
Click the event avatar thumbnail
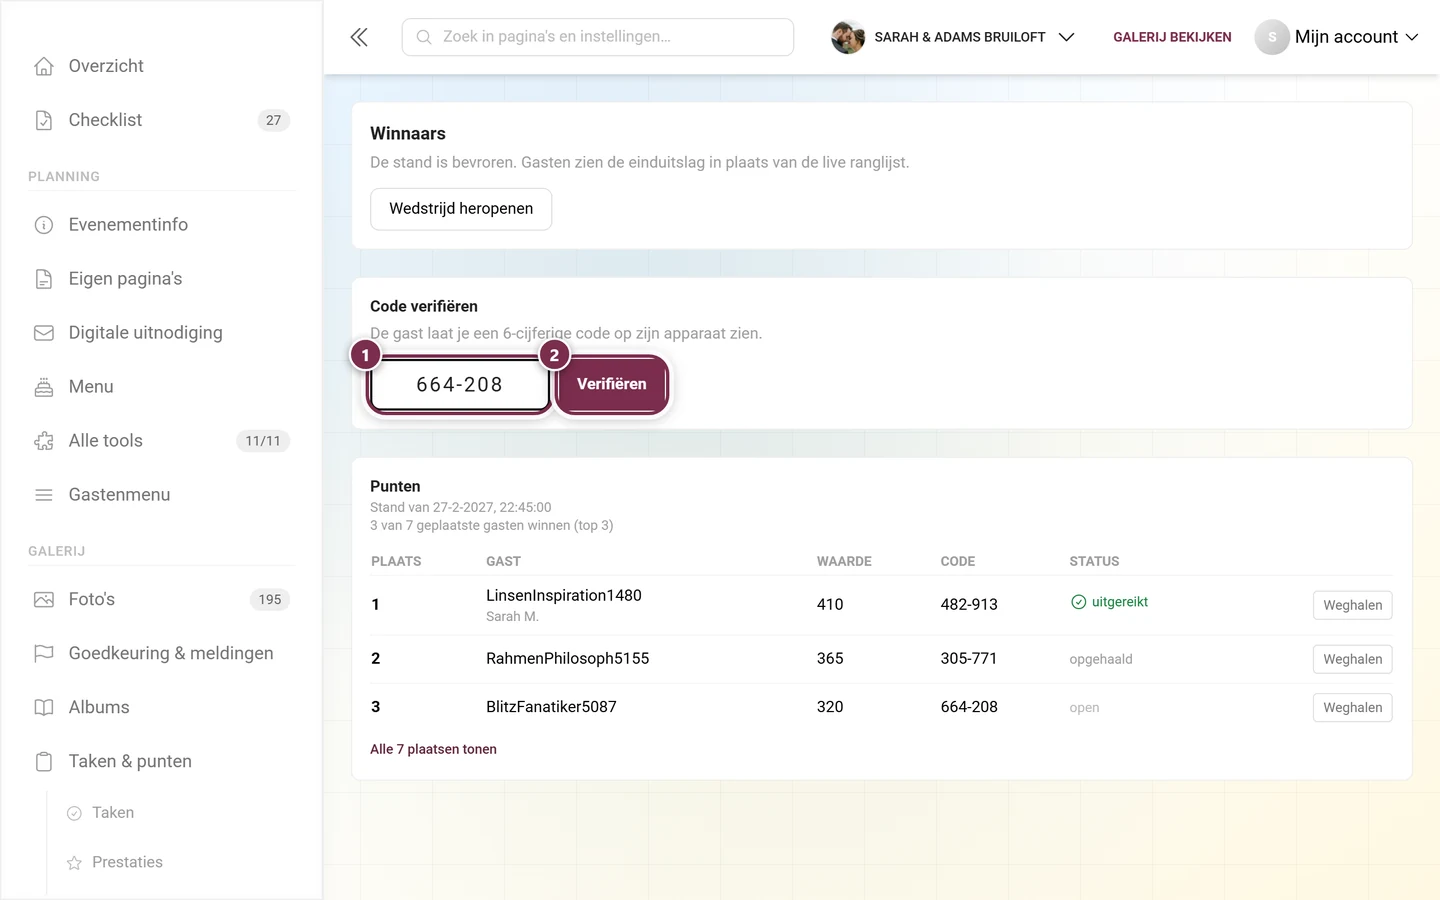point(848,37)
